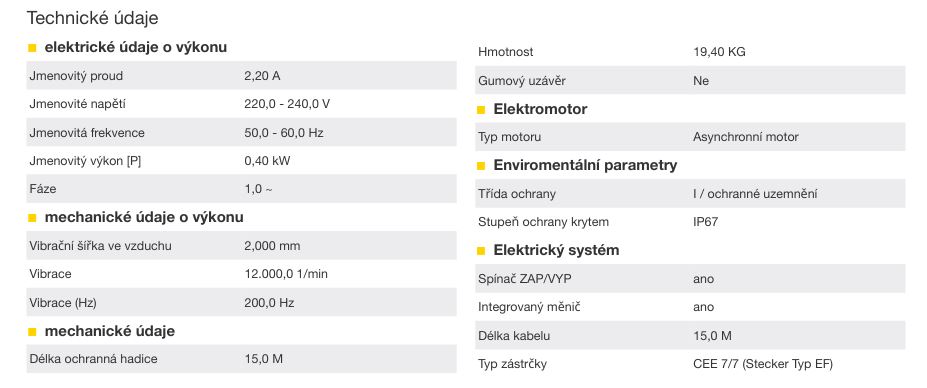Click the 220,0 - 240,0 V value

point(287,104)
